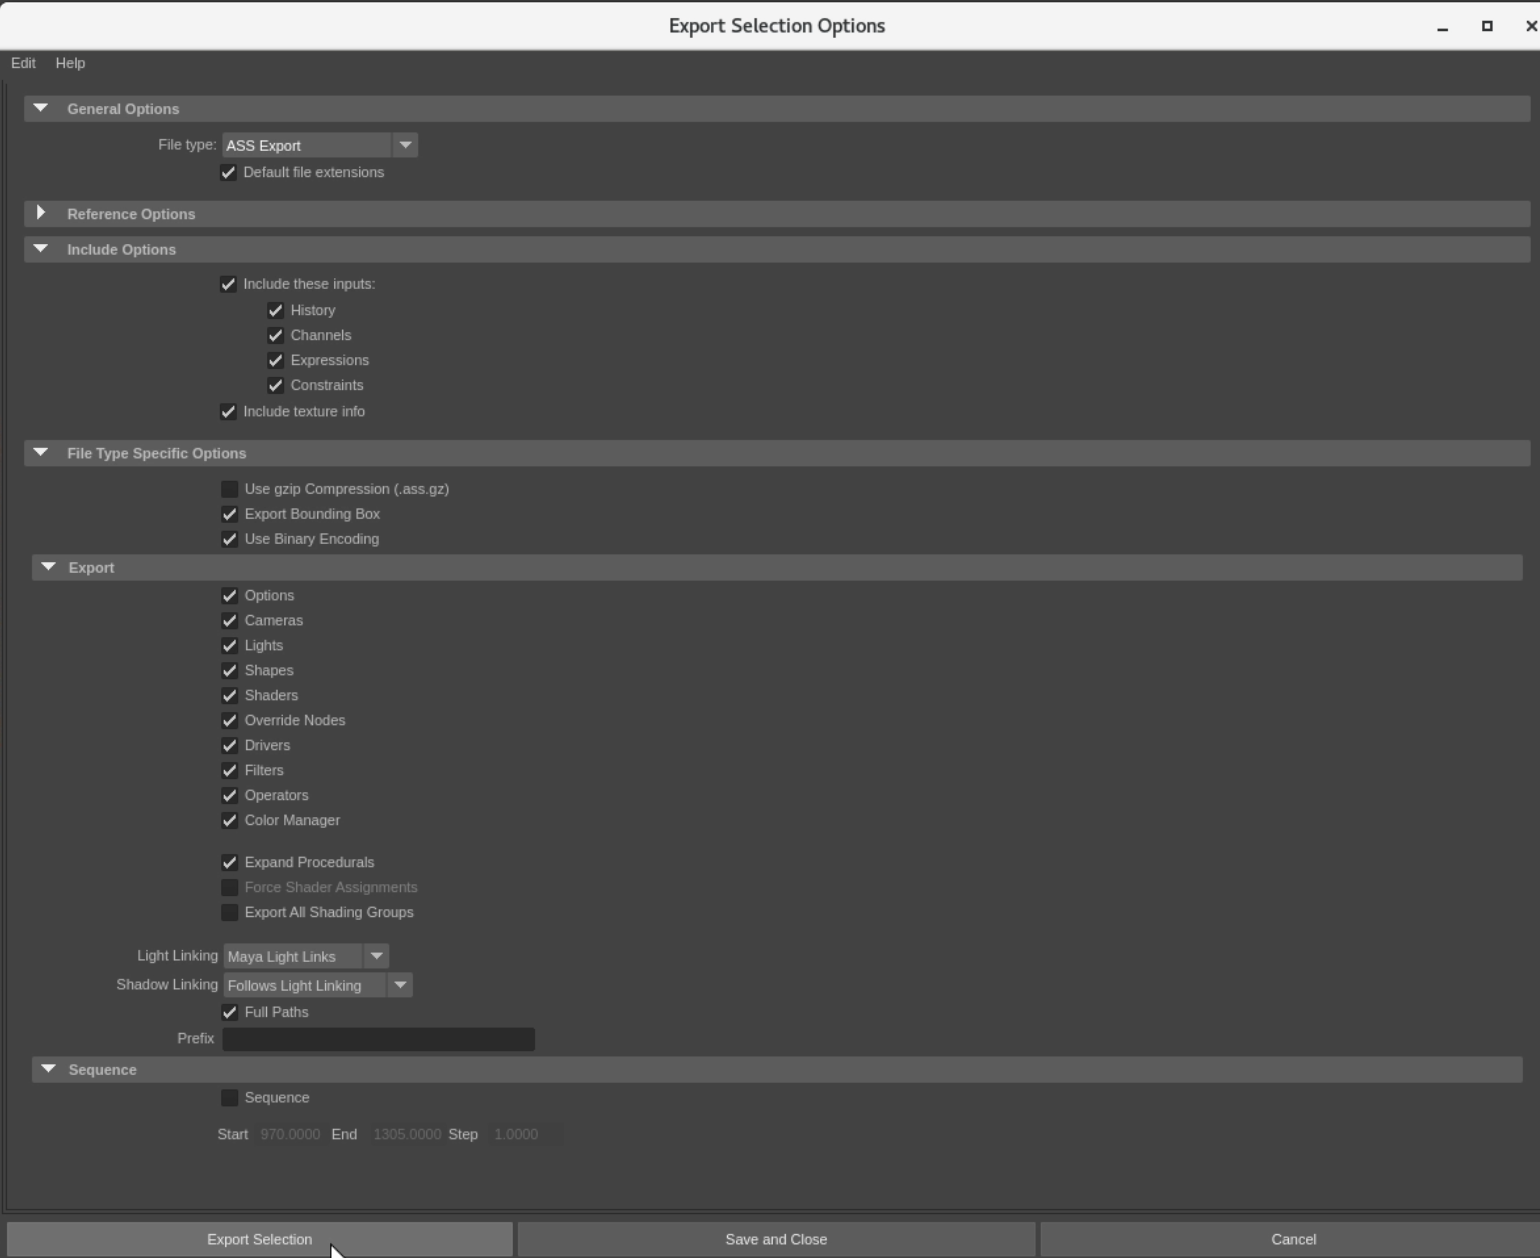This screenshot has width=1540, height=1258.
Task: Collapse the Sequence section arrow
Action: (48, 1069)
